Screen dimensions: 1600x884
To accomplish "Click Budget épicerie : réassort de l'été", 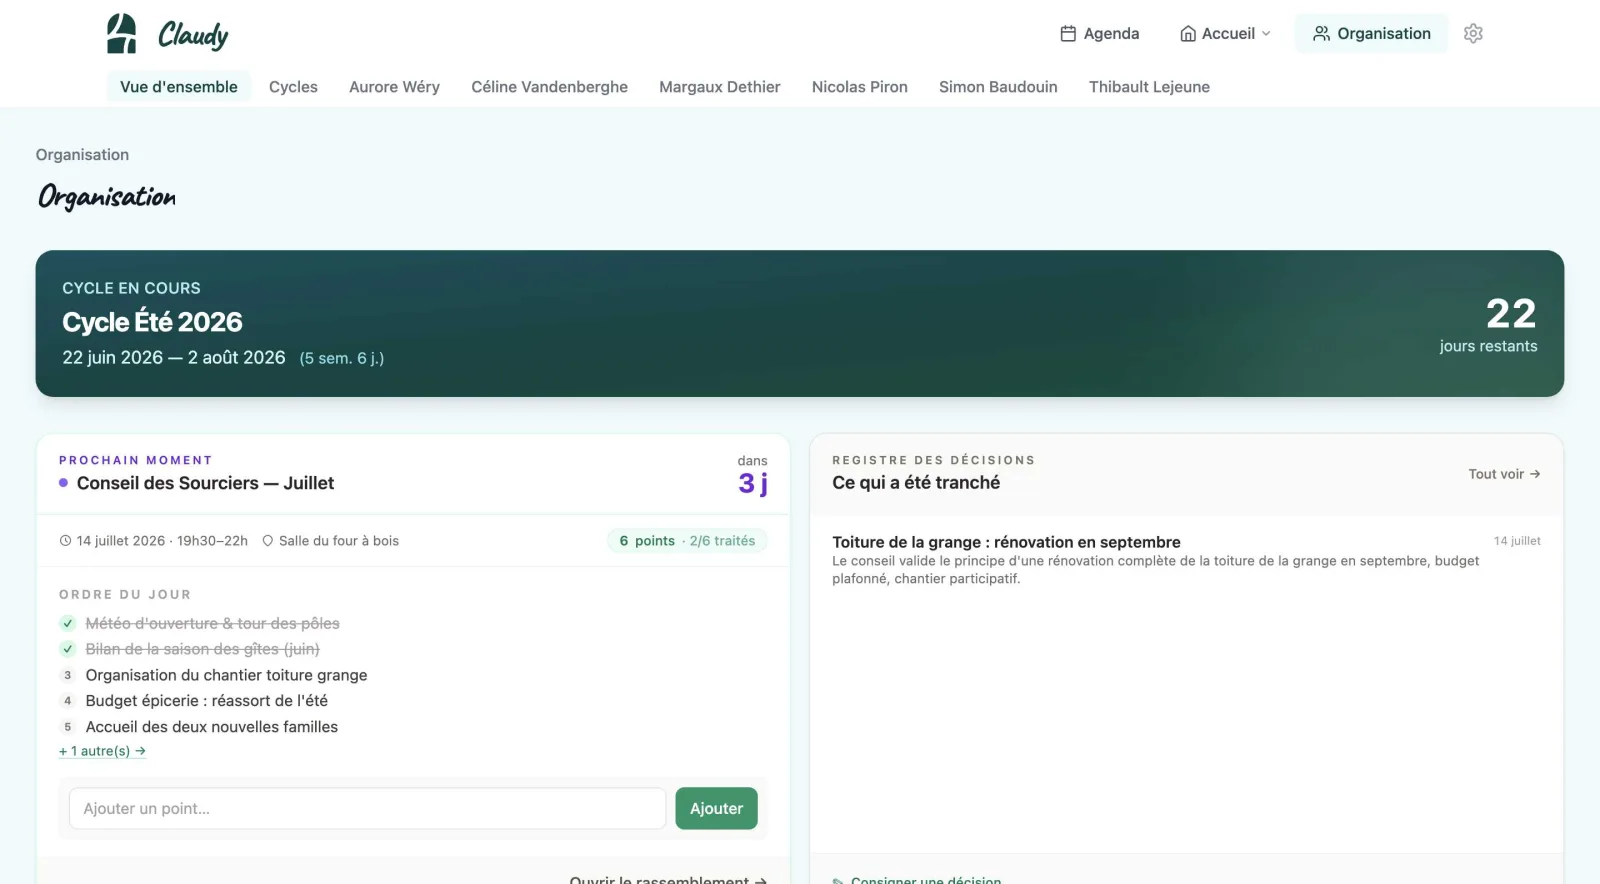I will click(x=207, y=701).
